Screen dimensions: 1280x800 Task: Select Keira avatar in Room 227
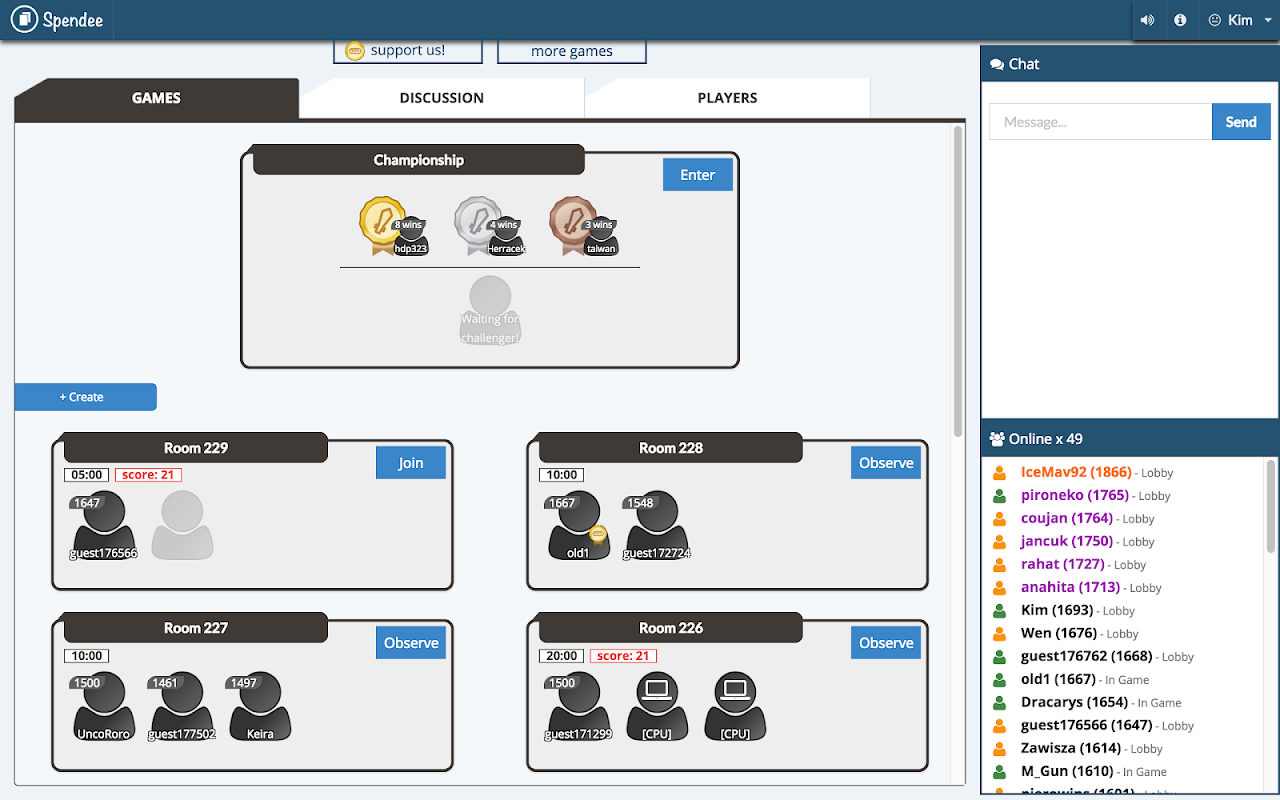pyautogui.click(x=260, y=705)
